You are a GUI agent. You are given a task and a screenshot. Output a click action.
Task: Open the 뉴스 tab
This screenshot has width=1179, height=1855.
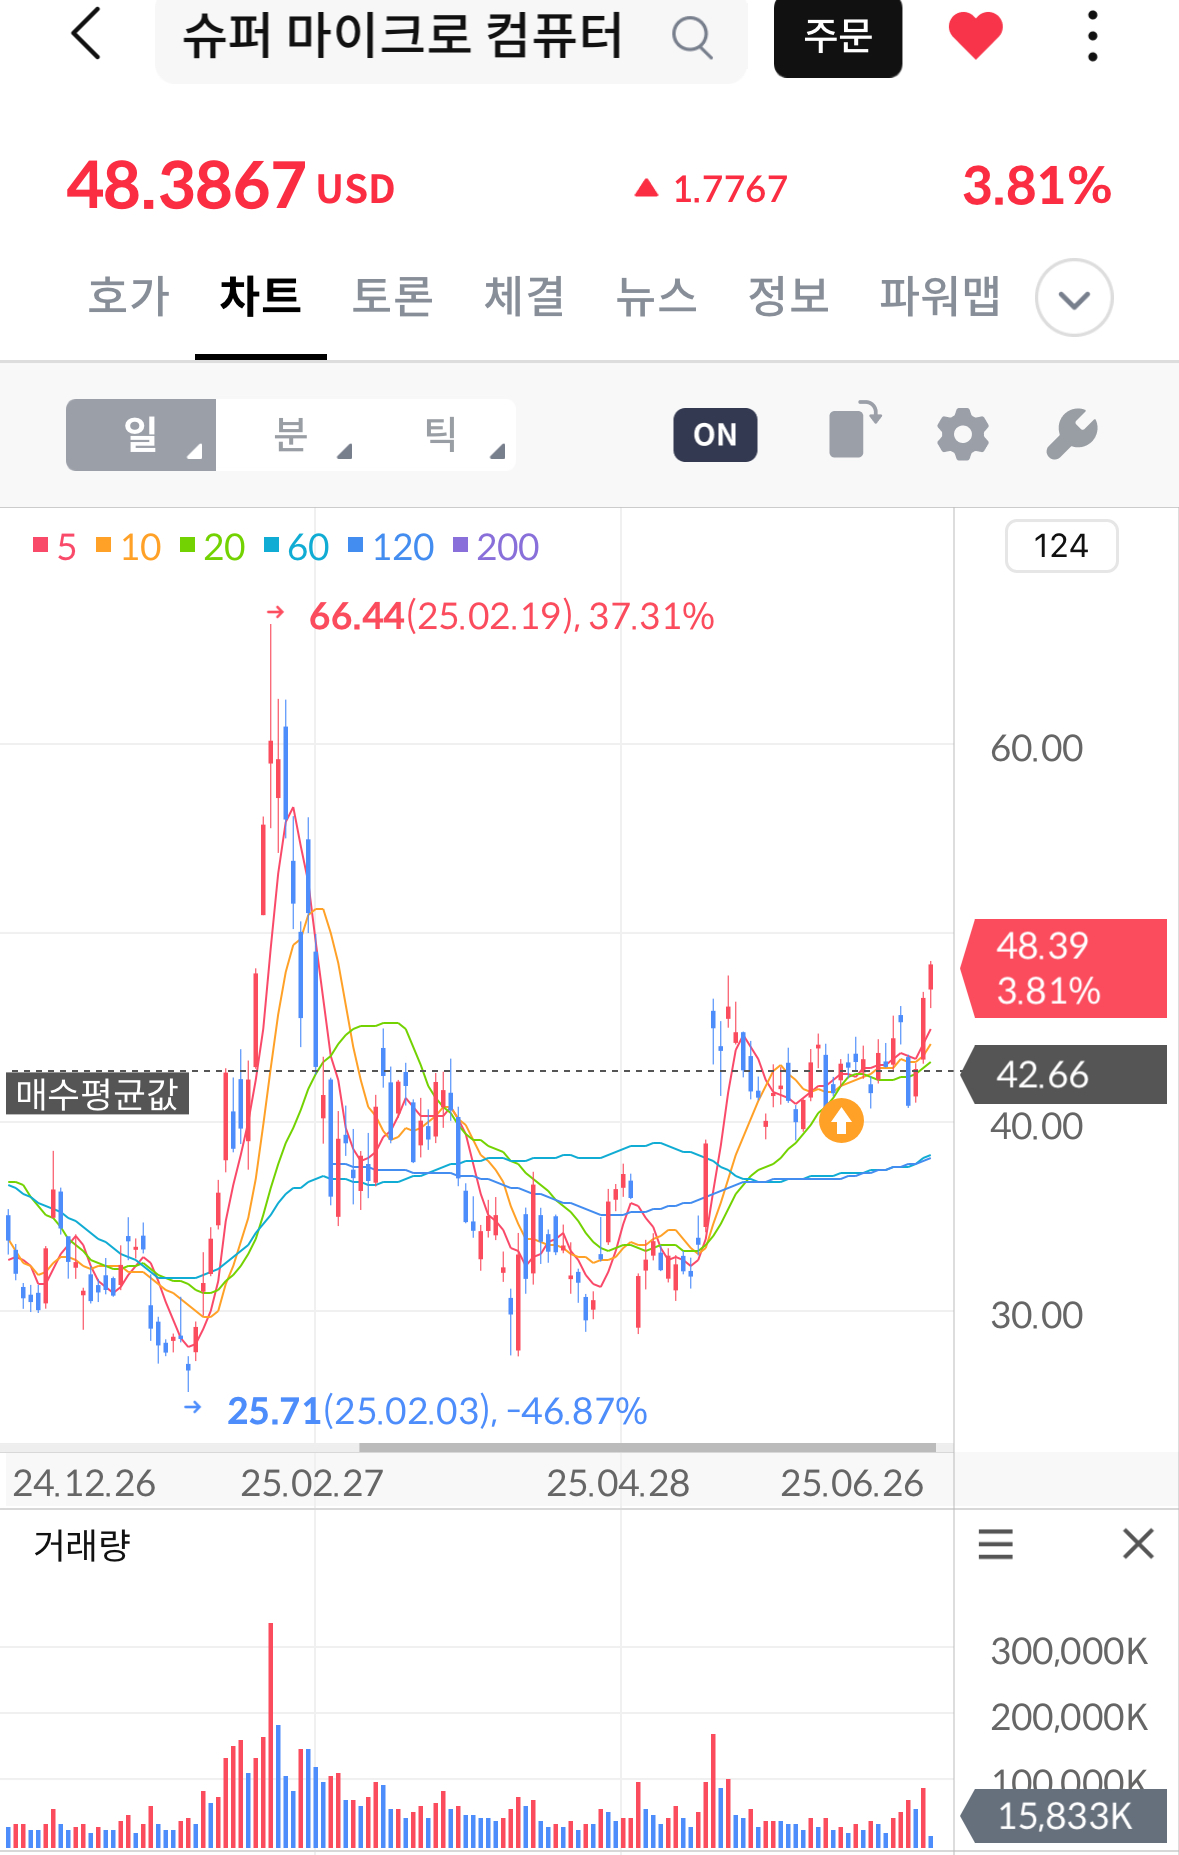coord(657,296)
